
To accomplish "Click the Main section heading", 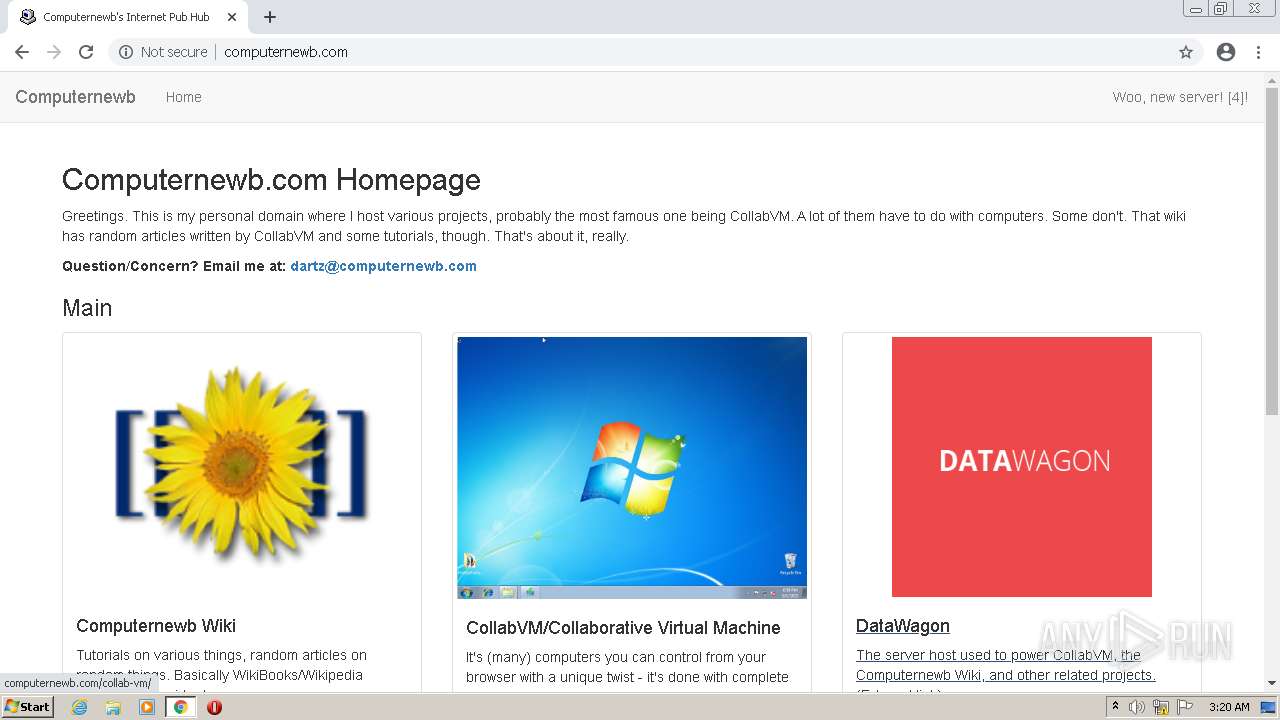I will pyautogui.click(x=87, y=308).
